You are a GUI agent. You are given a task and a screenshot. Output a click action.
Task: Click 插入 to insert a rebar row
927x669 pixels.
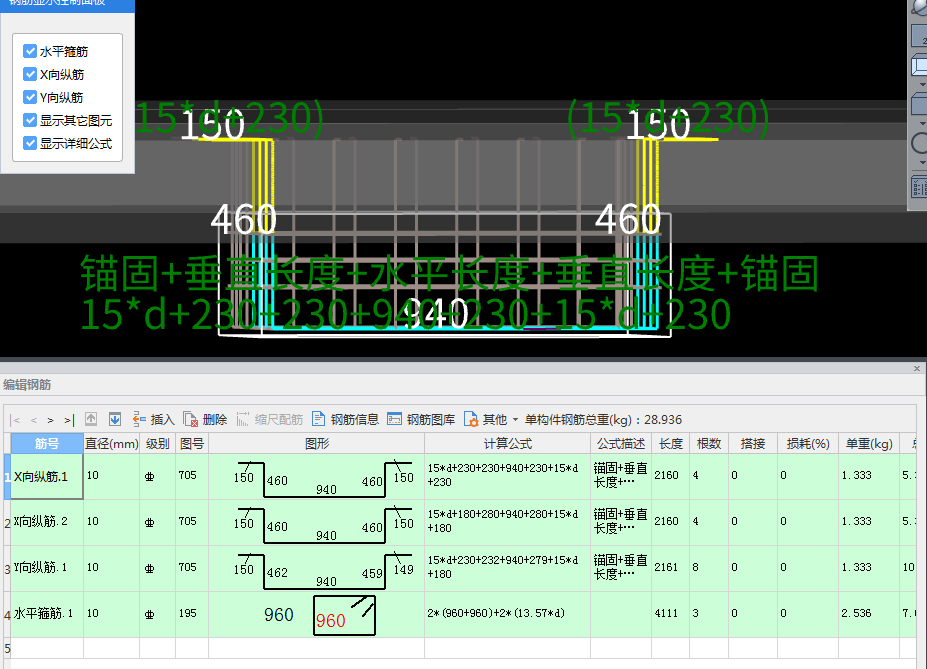coord(154,420)
